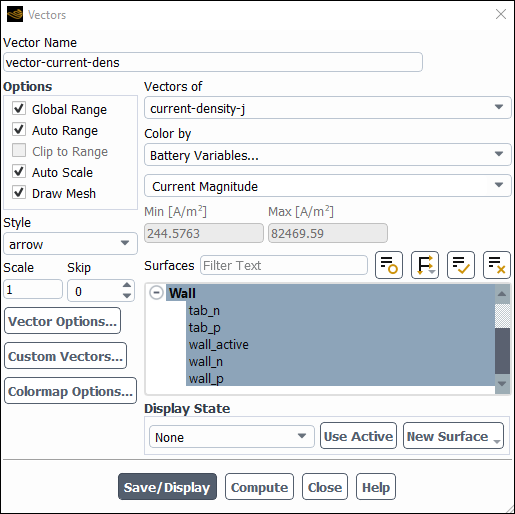Click the Surfaces Filter Text field

point(284,265)
